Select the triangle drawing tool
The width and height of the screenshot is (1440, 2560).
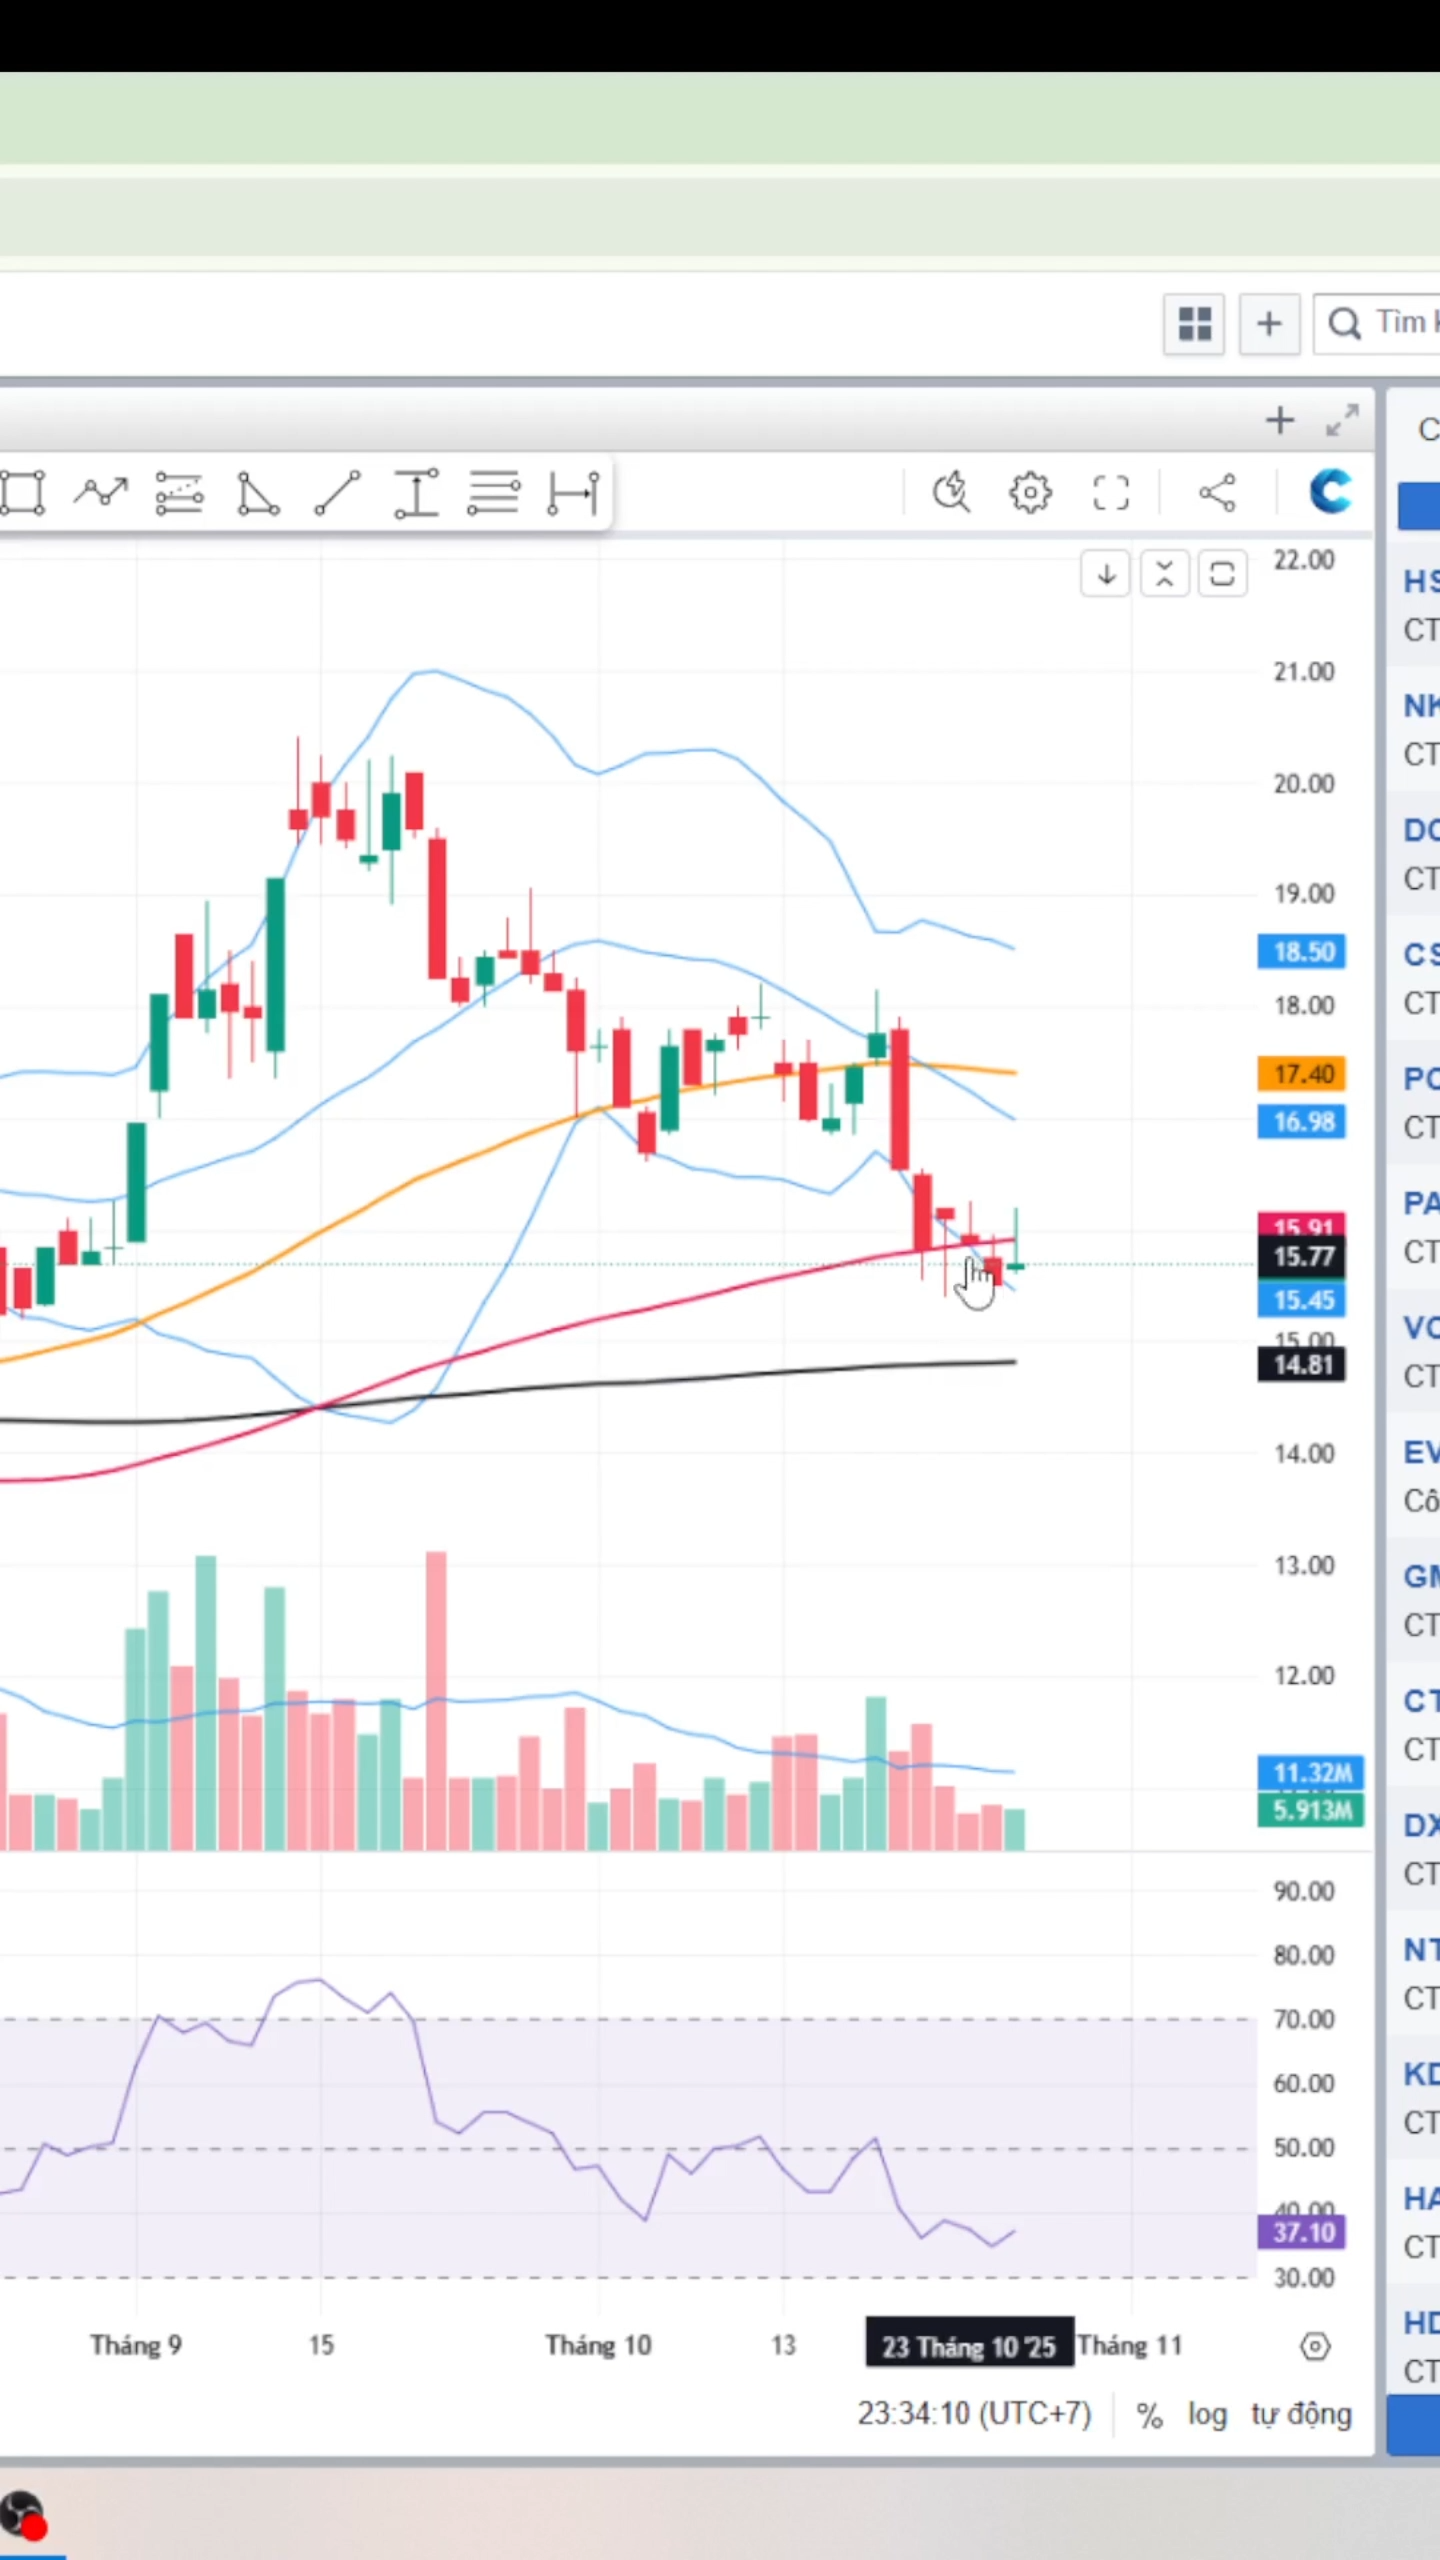(258, 493)
